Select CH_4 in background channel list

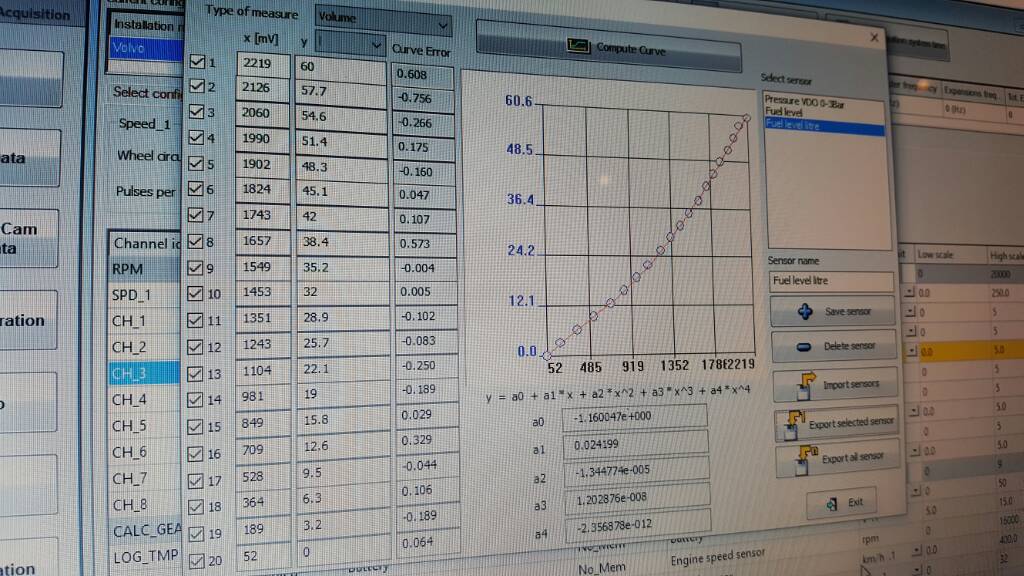click(144, 400)
